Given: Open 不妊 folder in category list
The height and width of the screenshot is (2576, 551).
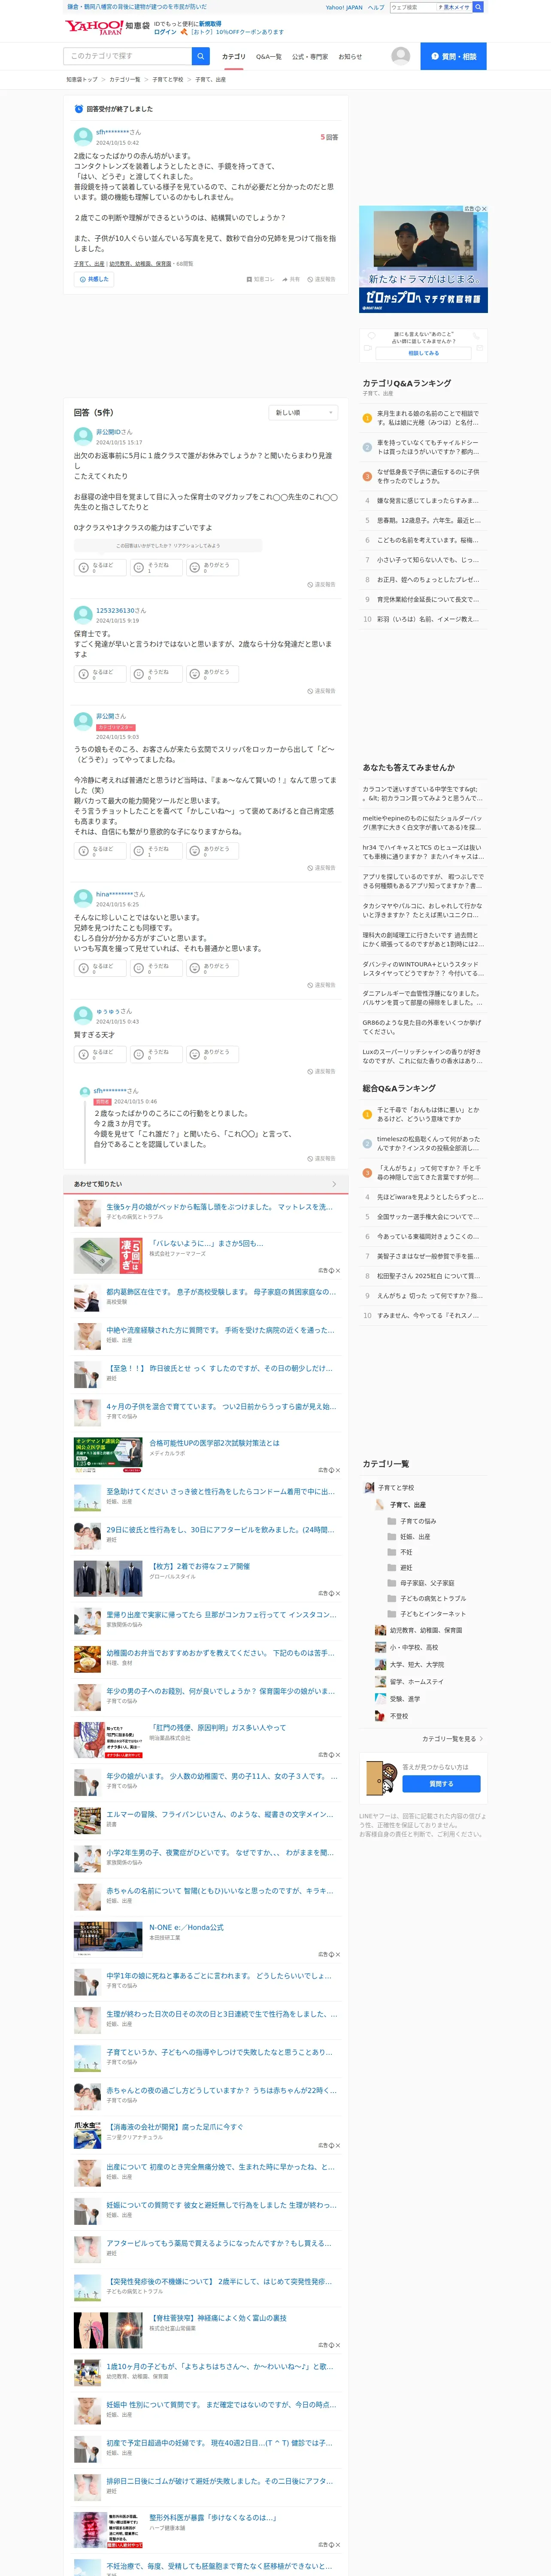Looking at the screenshot, I should (399, 1552).
